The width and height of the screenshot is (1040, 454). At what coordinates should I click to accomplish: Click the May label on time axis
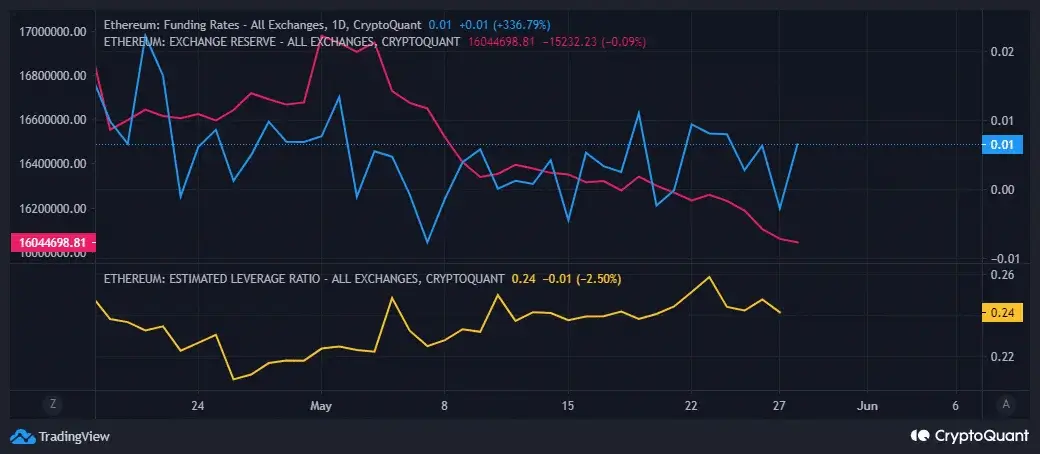321,406
